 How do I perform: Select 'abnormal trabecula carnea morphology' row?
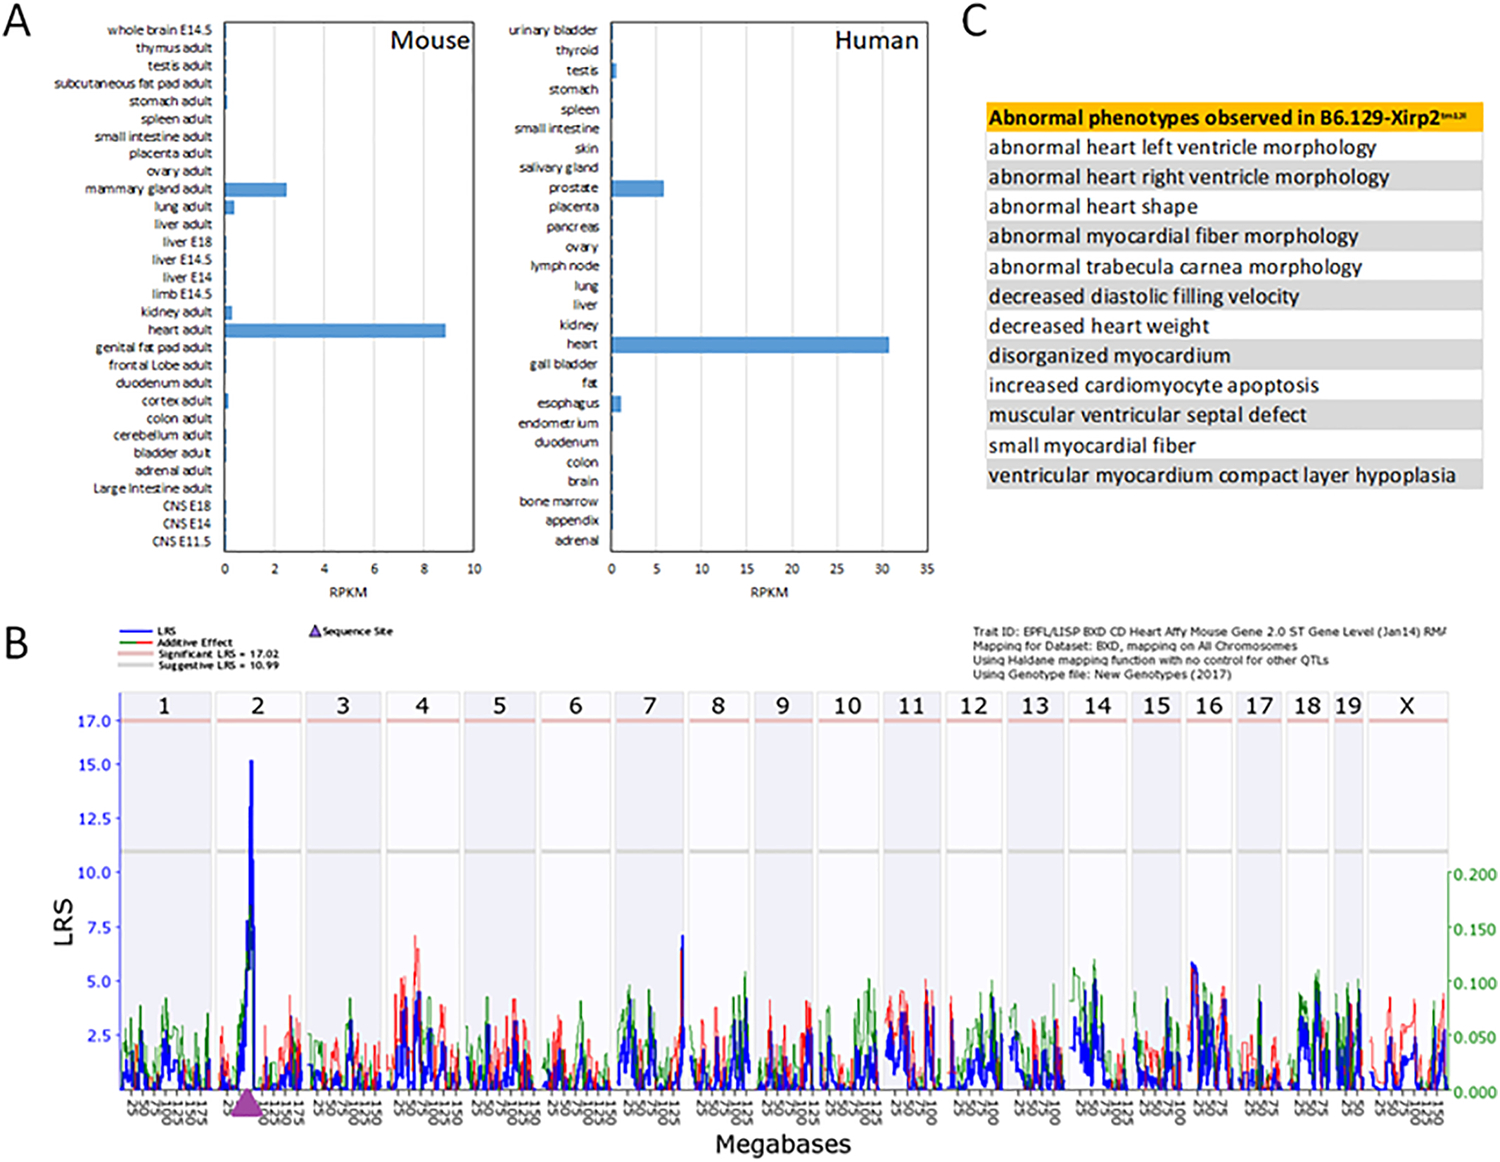pyautogui.click(x=1234, y=266)
